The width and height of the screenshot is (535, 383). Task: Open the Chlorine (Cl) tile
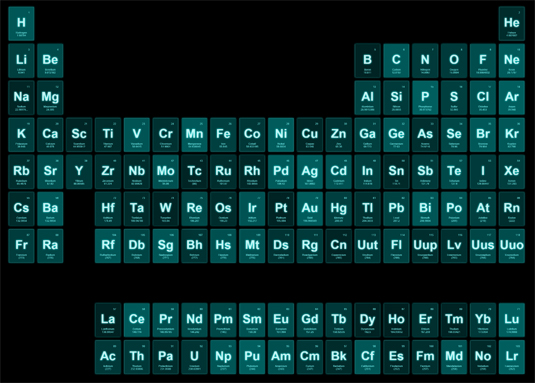click(483, 98)
